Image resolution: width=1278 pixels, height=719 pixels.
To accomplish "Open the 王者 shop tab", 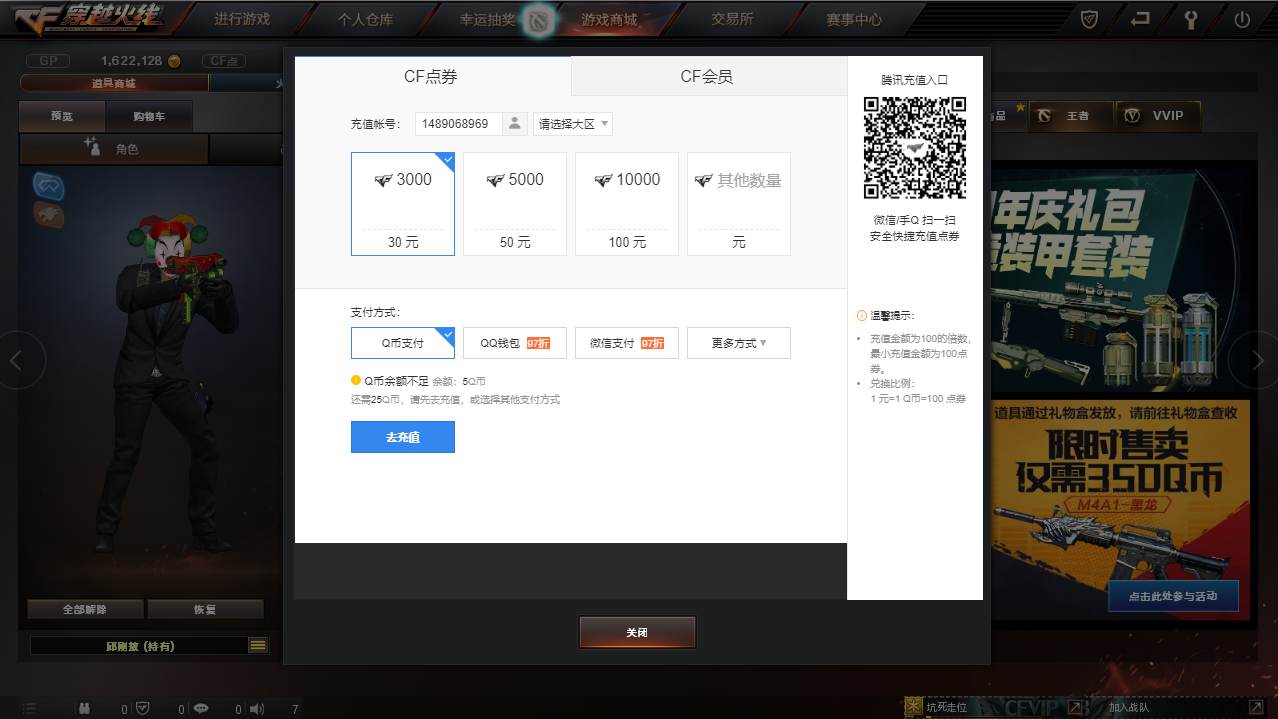I will [x=1072, y=116].
